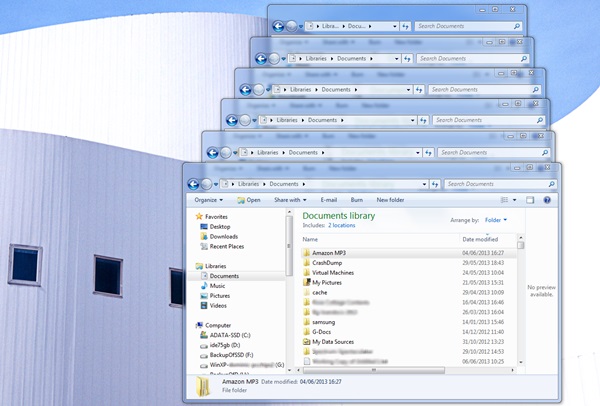600x406 pixels.
Task: Click the Change your view button
Action: point(505,200)
